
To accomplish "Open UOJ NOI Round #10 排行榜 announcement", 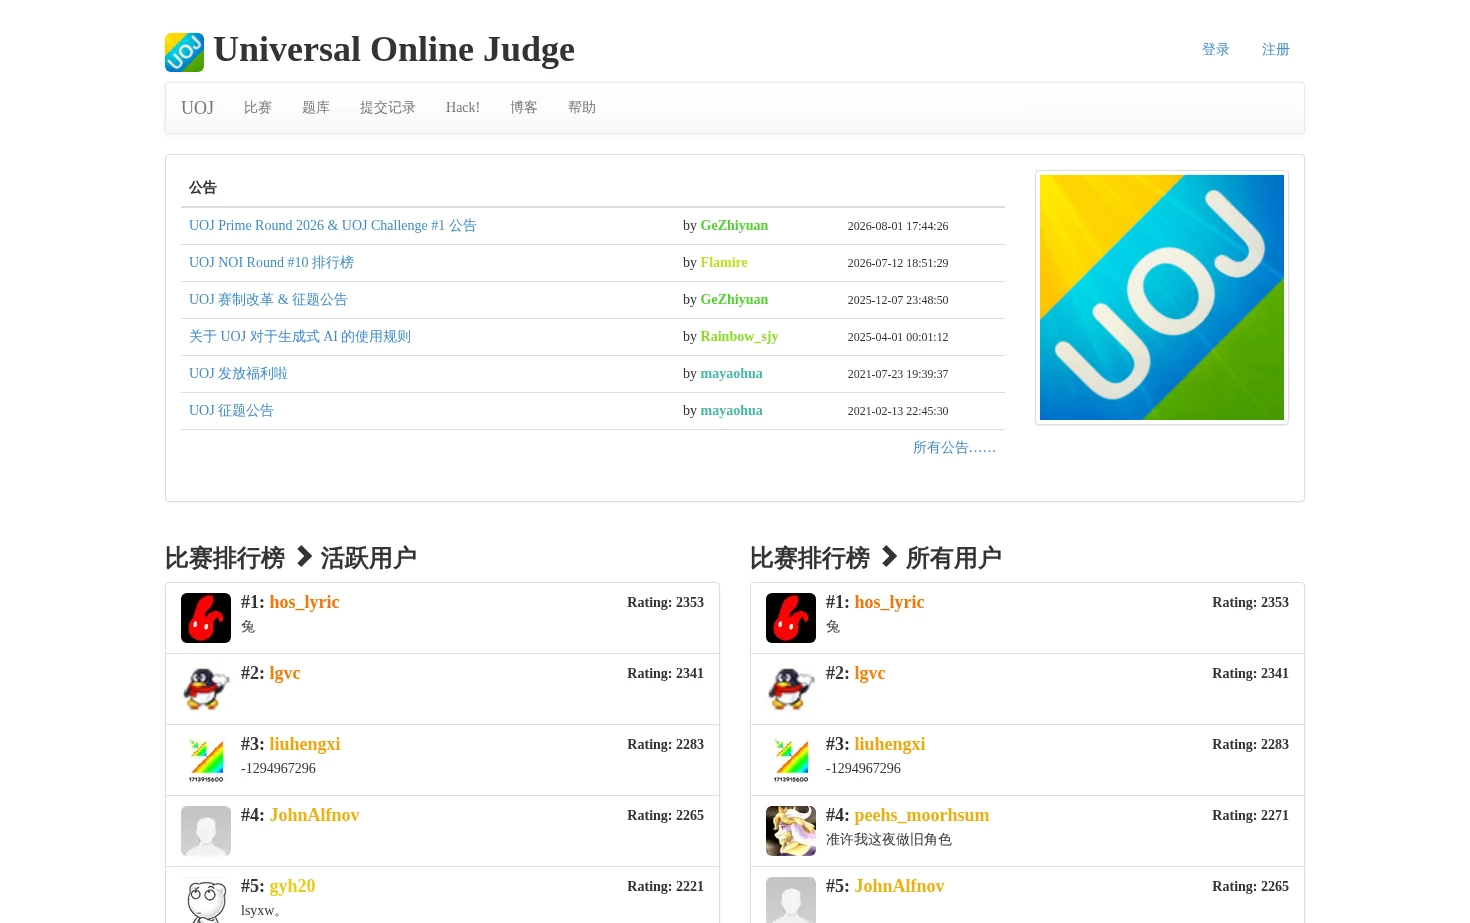I will tap(271, 262).
